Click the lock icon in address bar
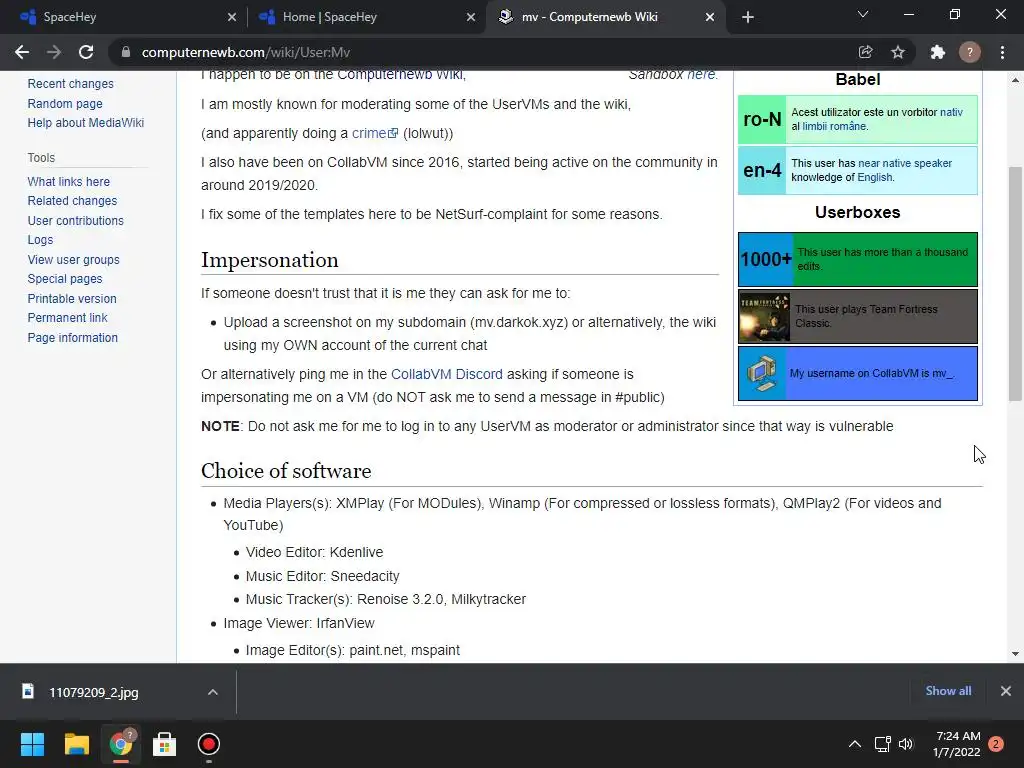Screen dimensions: 1024x768 (x=125, y=52)
